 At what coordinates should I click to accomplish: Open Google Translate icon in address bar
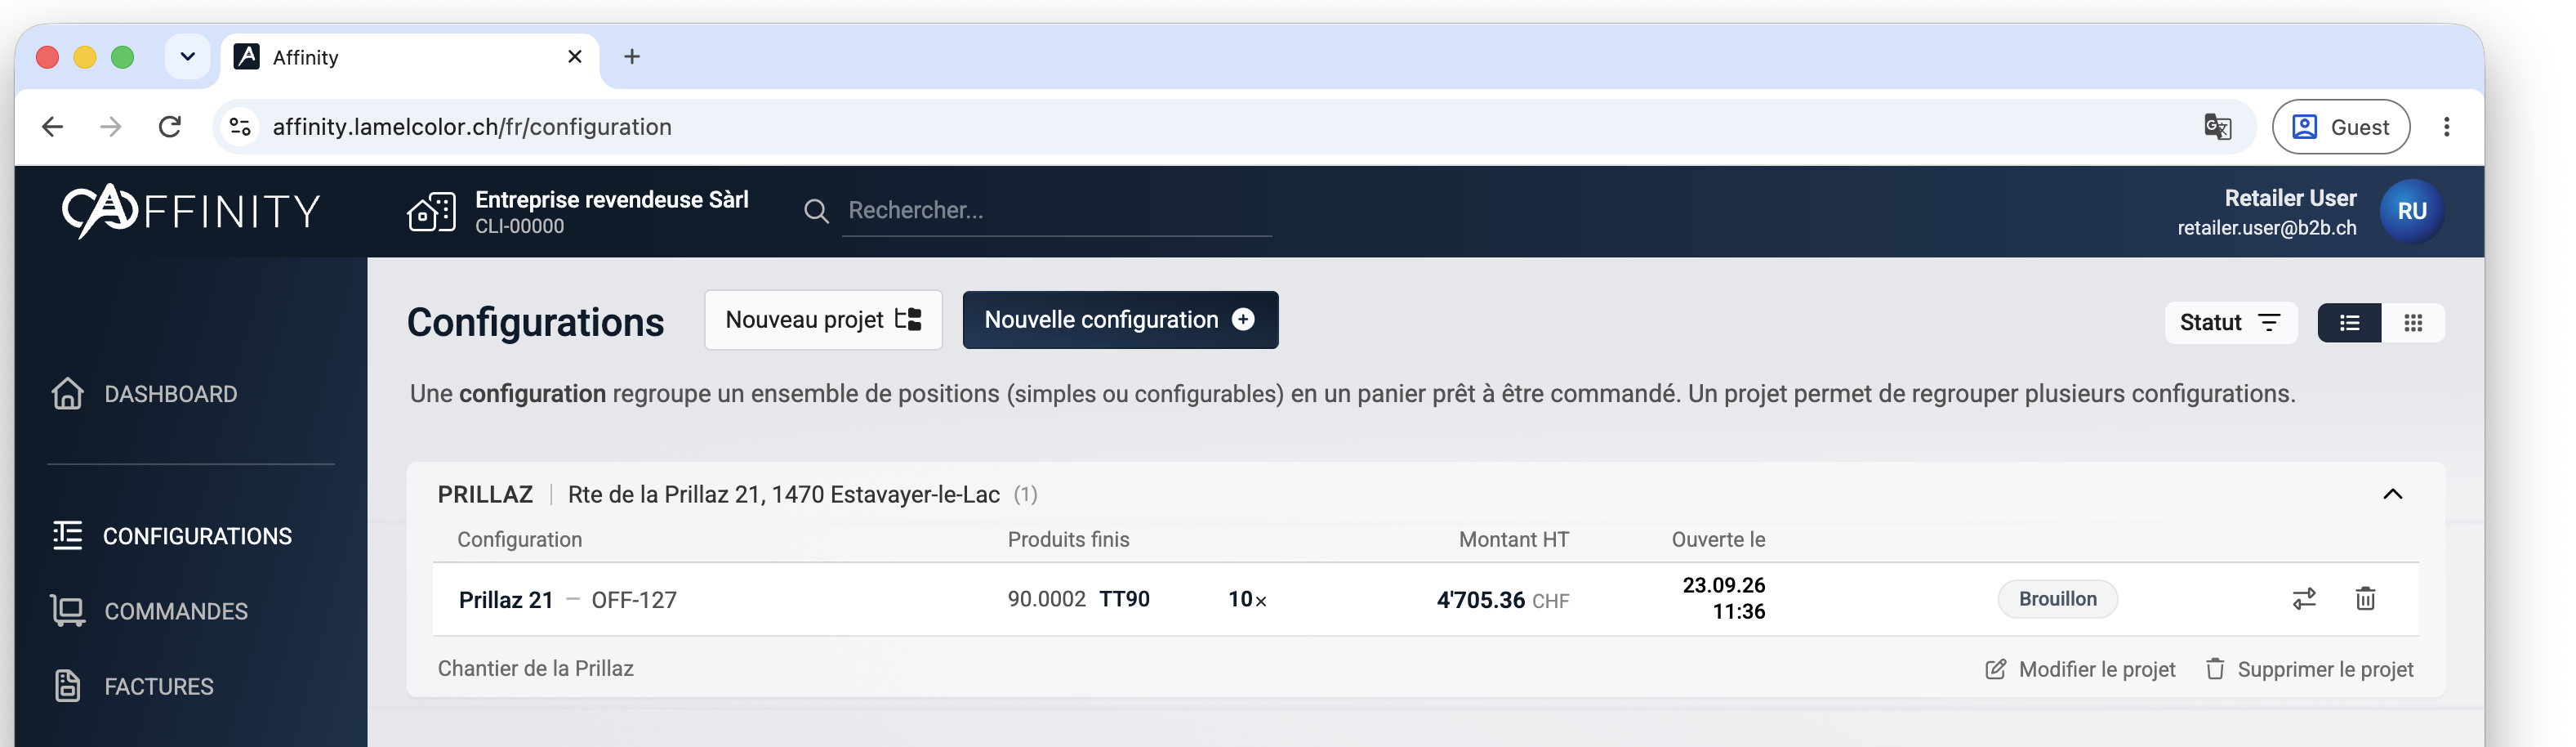[x=2217, y=127]
